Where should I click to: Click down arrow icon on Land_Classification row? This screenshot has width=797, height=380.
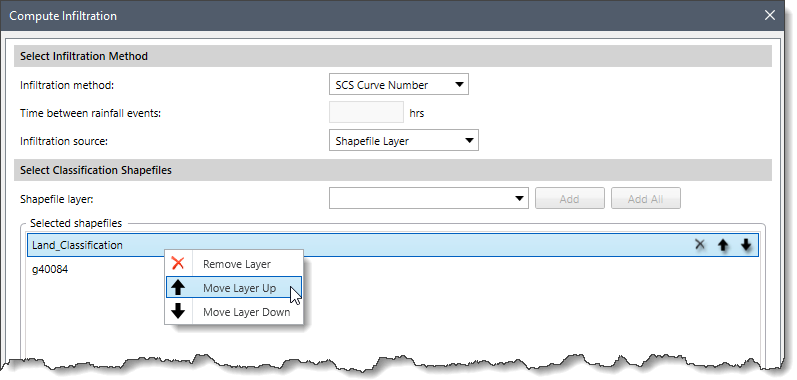pyautogui.click(x=746, y=245)
